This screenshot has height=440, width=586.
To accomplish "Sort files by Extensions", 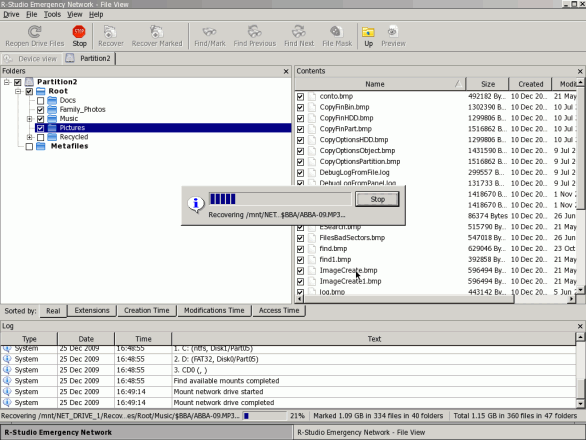I will tap(92, 311).
